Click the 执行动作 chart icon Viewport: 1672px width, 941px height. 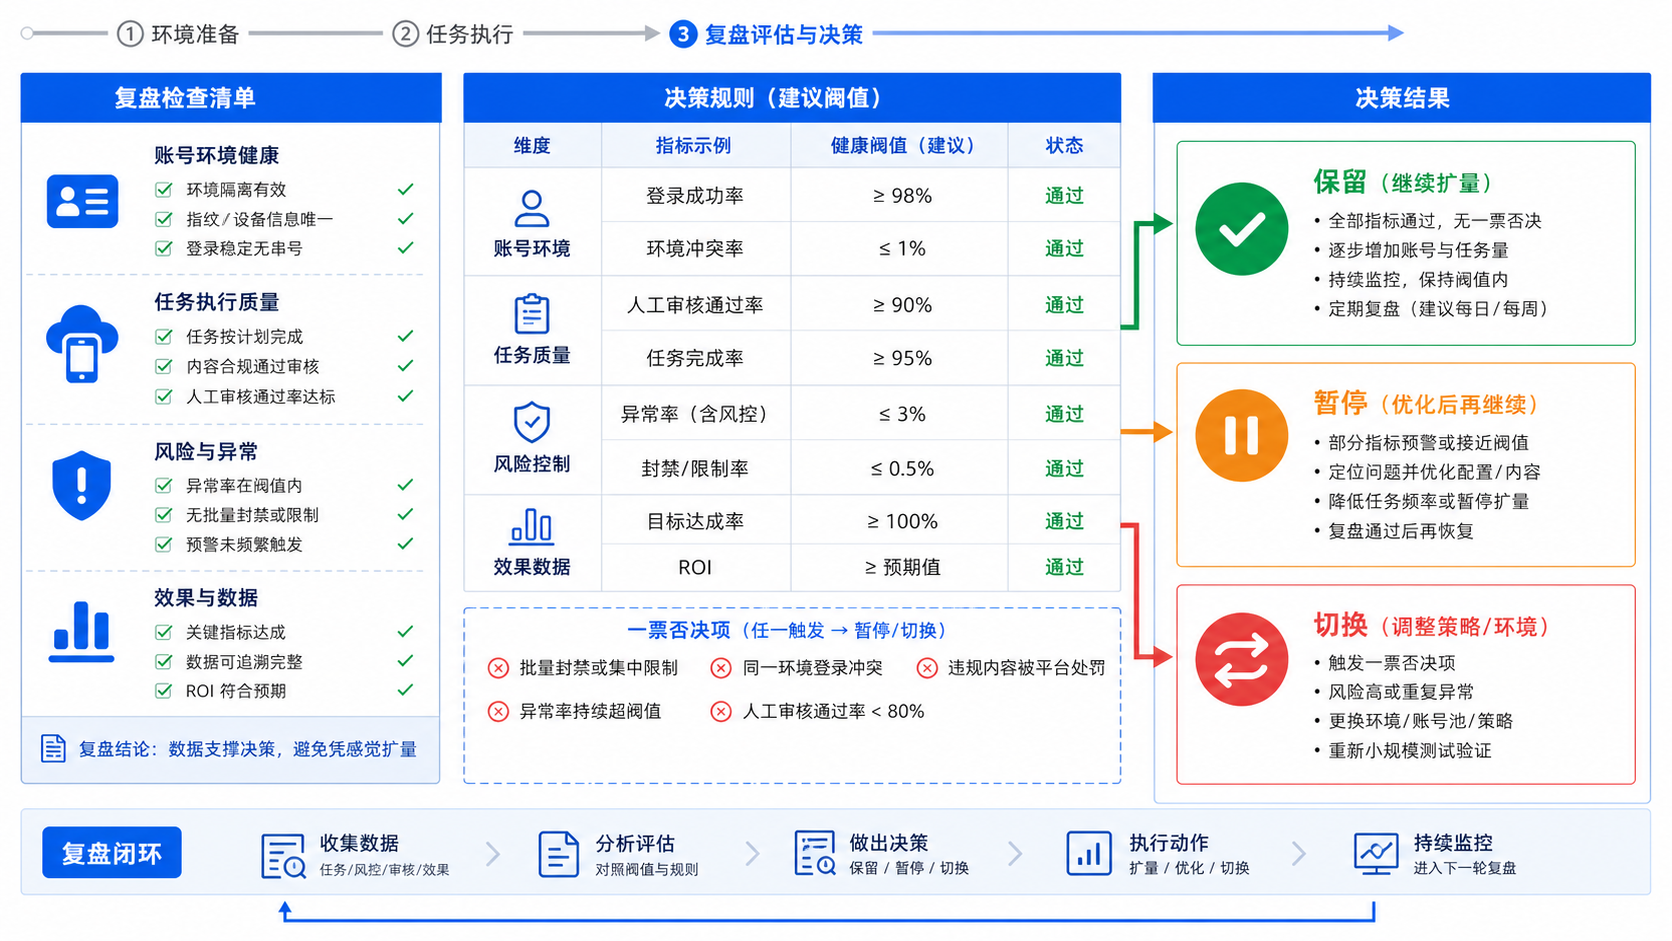pyautogui.click(x=1088, y=854)
